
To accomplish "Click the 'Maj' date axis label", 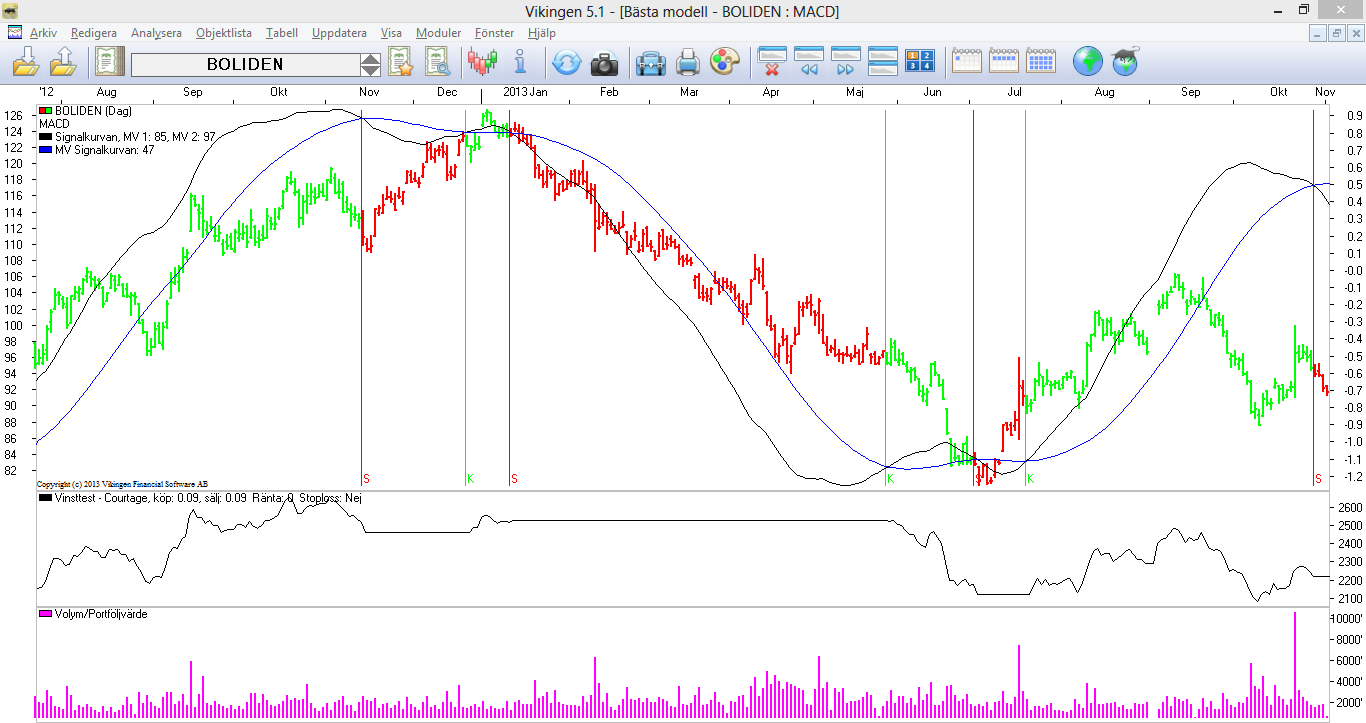I will (x=854, y=92).
